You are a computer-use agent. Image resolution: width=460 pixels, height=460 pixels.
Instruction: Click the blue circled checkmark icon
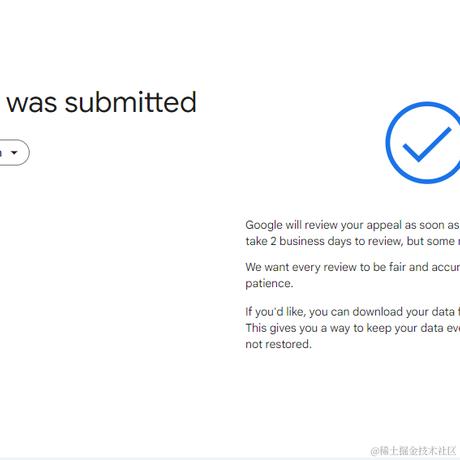point(423,143)
